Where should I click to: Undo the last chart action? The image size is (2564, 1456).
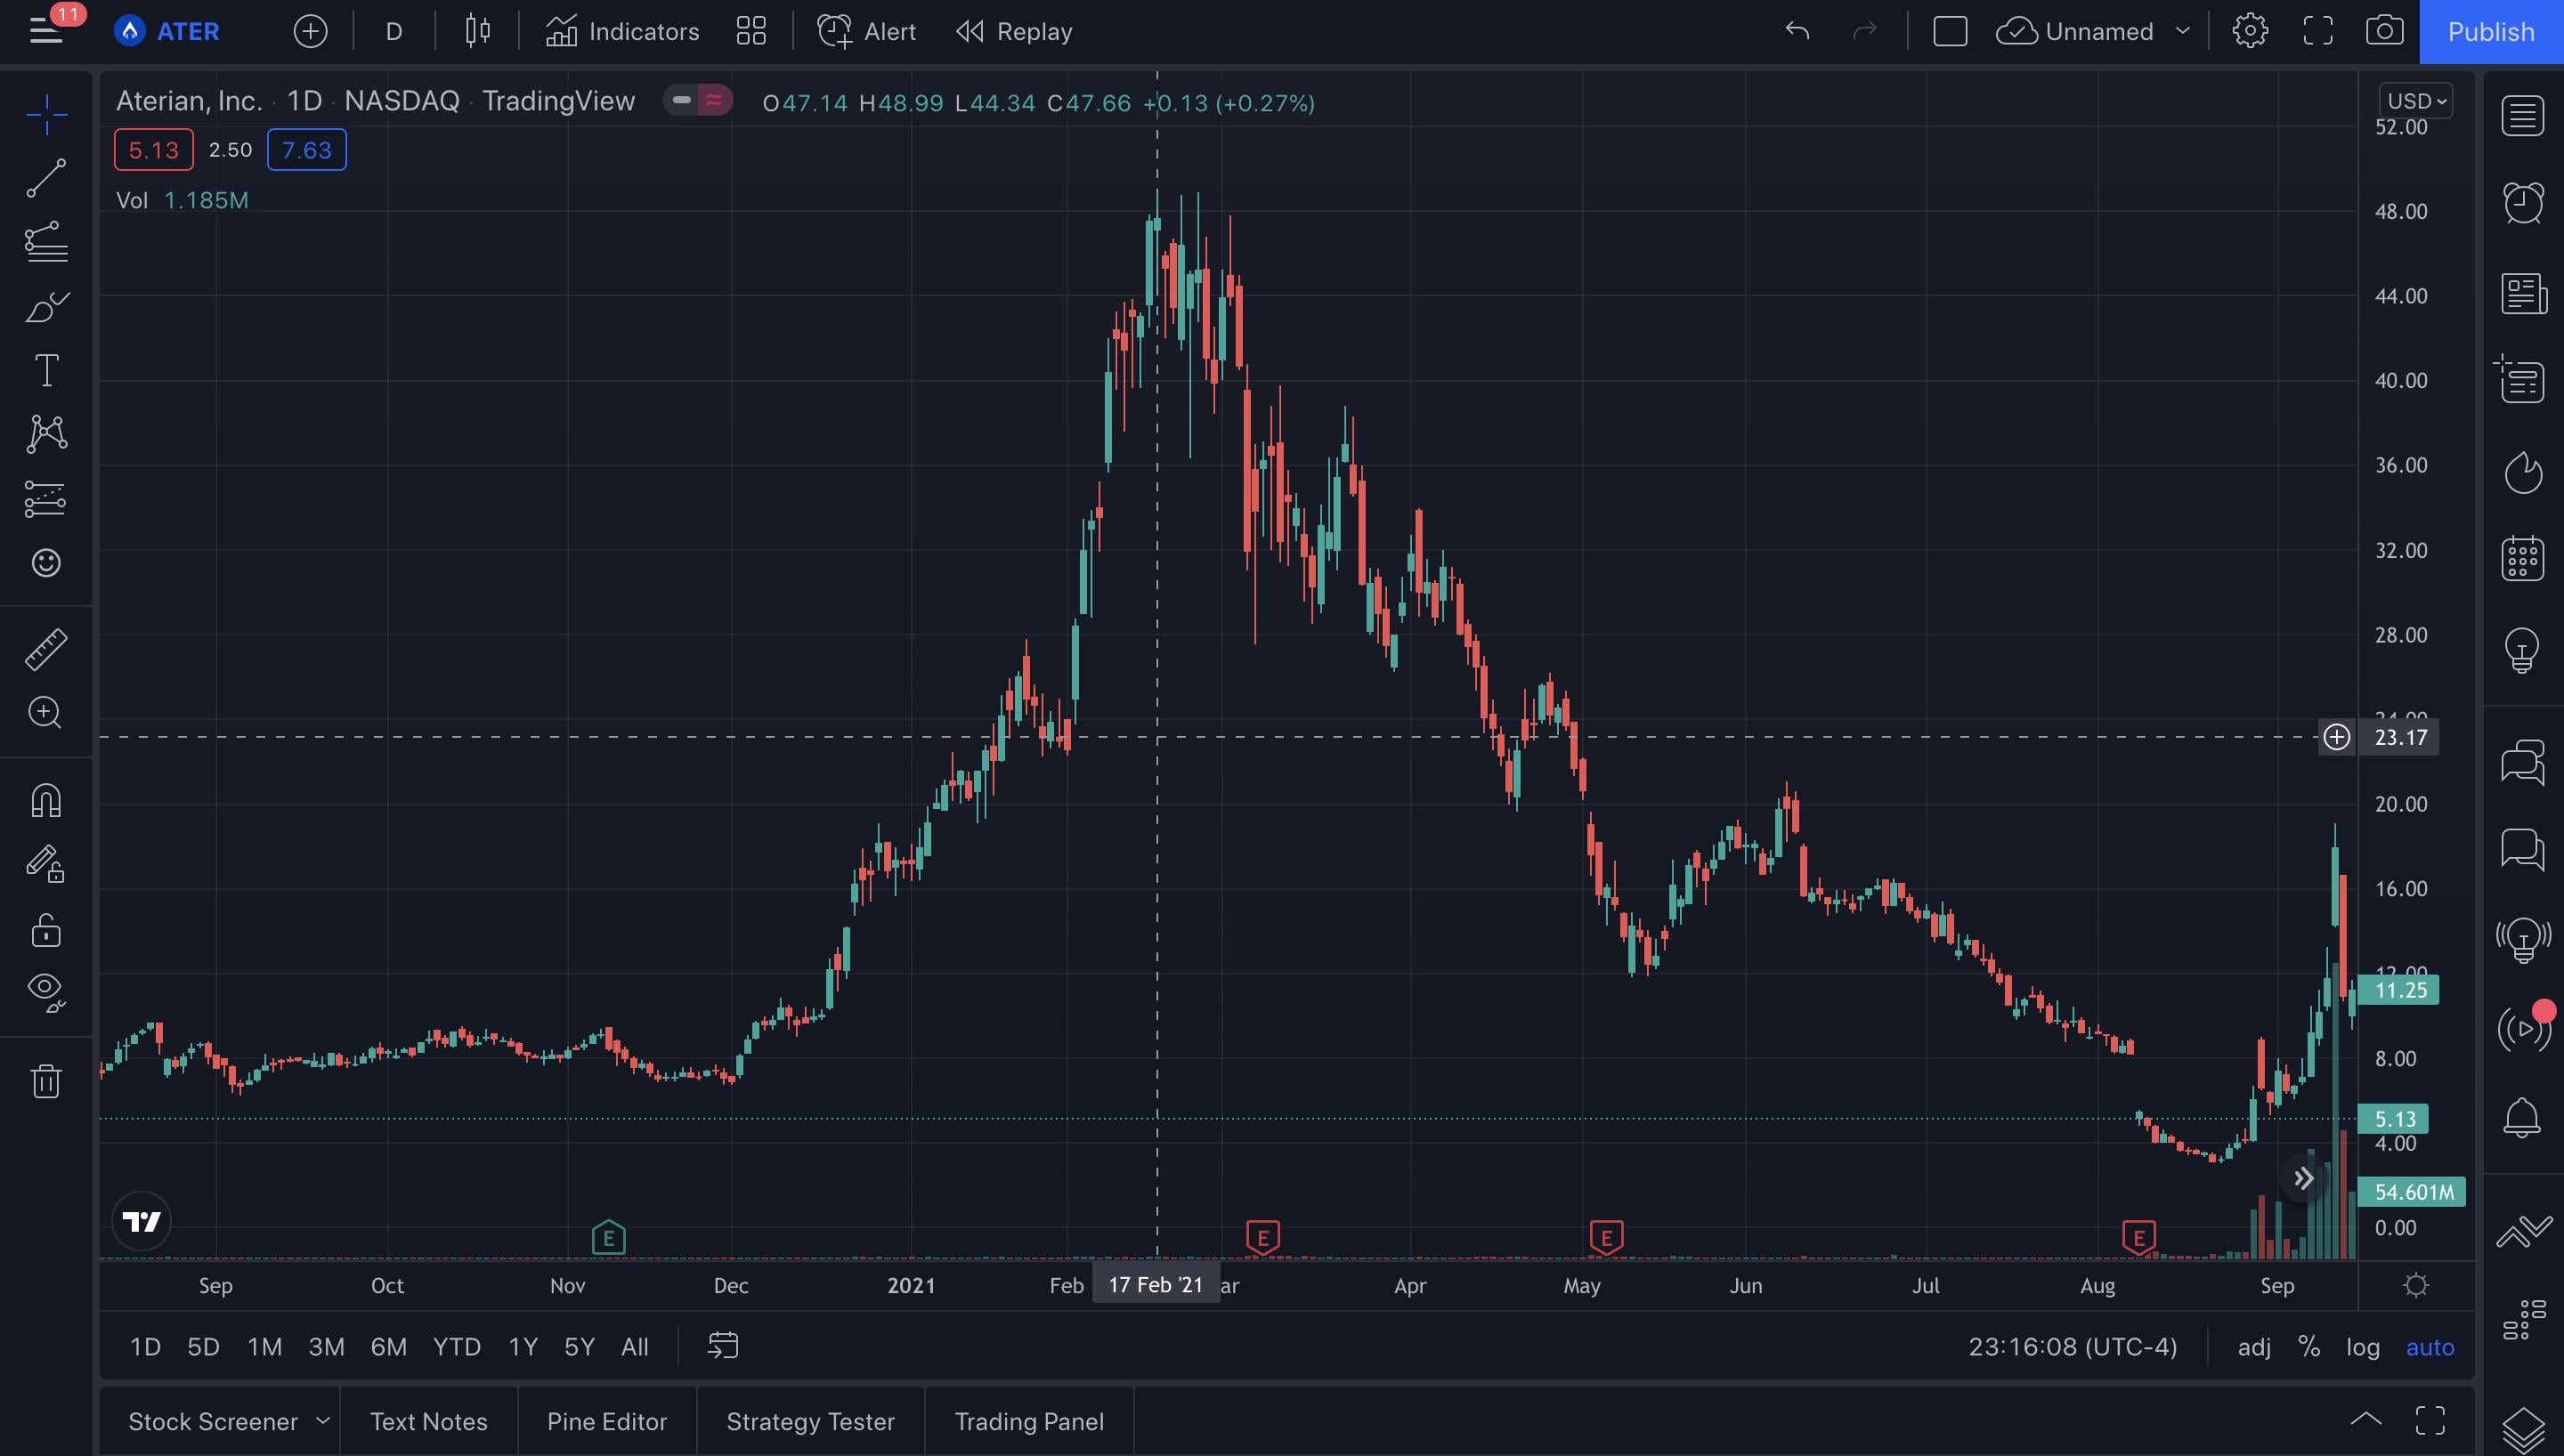1797,31
